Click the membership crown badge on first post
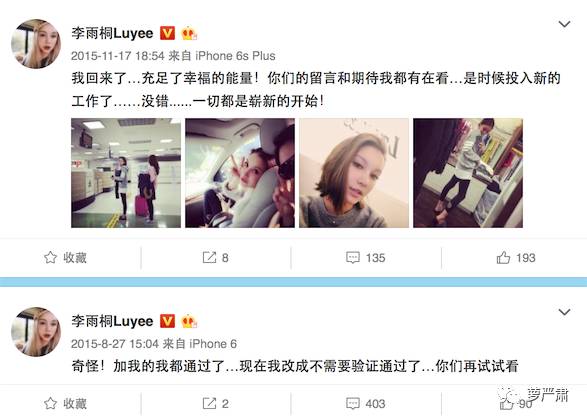The image size is (587, 420). pyautogui.click(x=189, y=33)
